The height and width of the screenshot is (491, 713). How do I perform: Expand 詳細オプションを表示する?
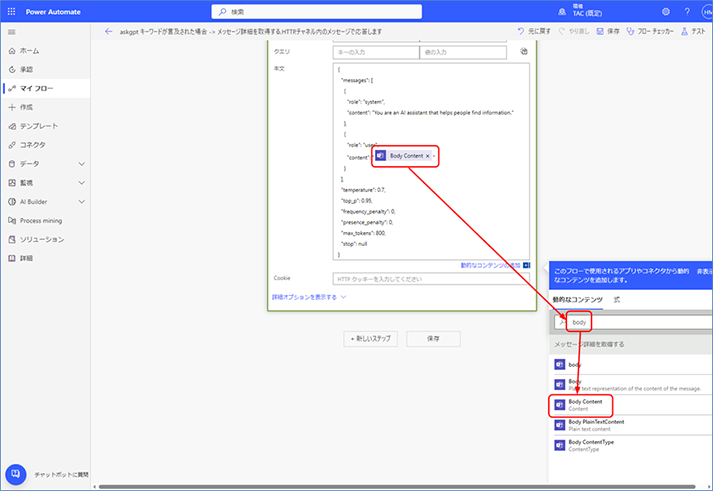[309, 297]
